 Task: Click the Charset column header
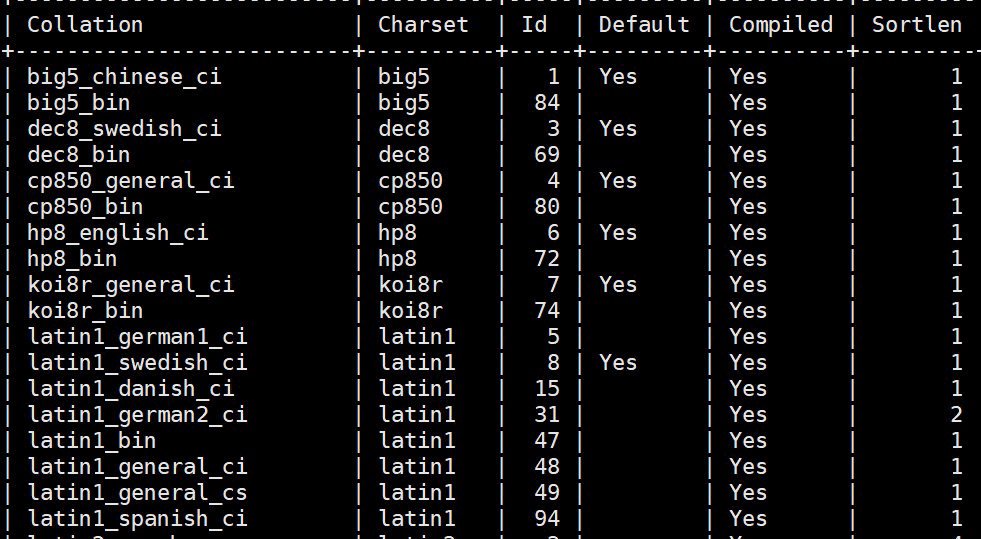(423, 24)
